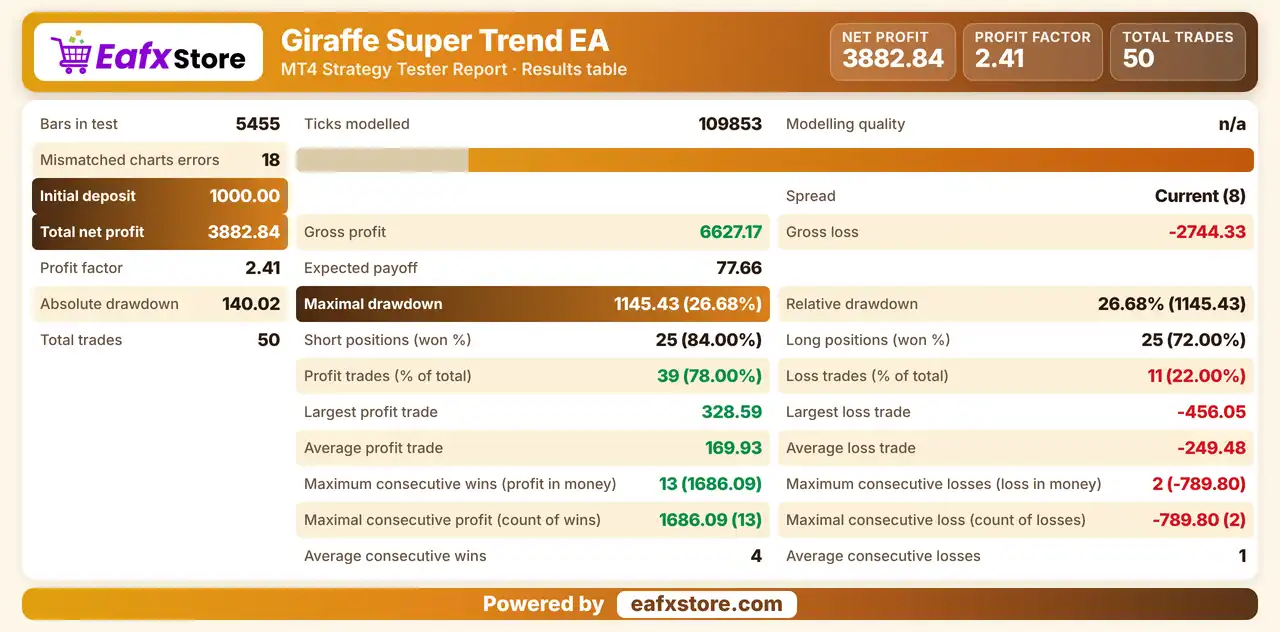
Task: Click the Eafx Store shopping cart logo
Action: 148,52
